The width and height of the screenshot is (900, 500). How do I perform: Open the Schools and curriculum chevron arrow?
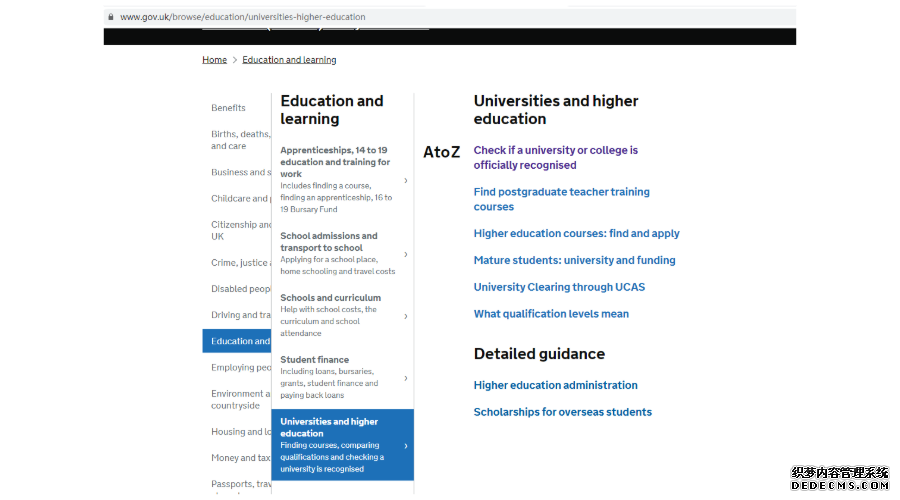pos(406,316)
